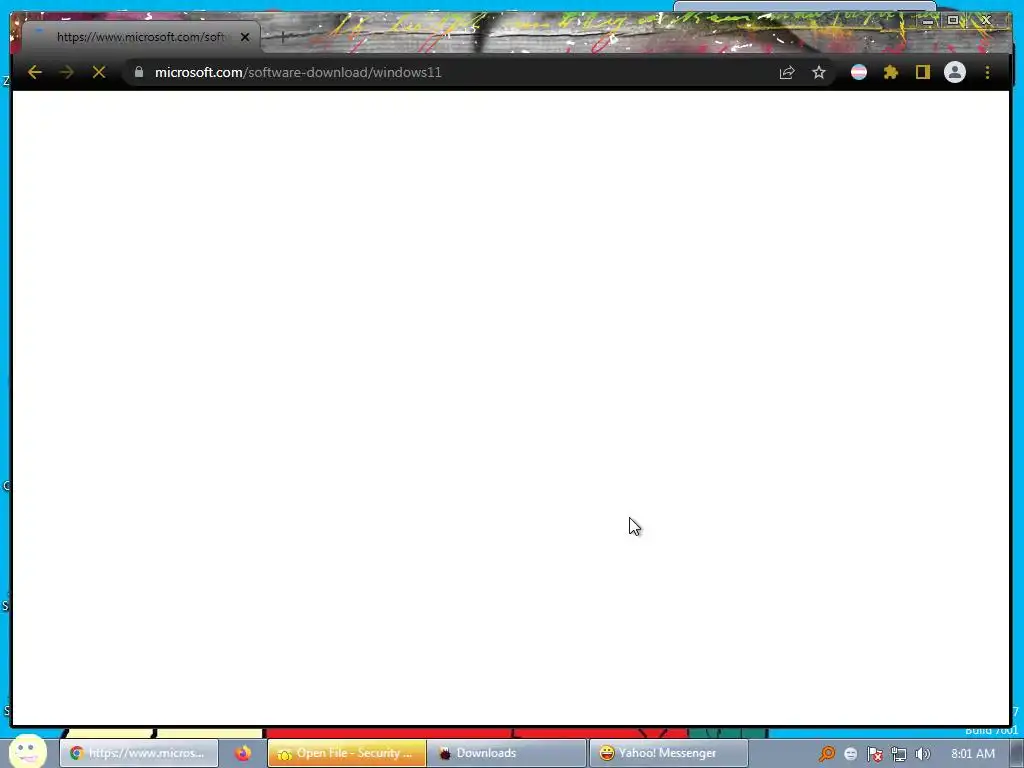Open Chrome's three-dot menu
Image resolution: width=1024 pixels, height=768 pixels.
click(x=987, y=72)
